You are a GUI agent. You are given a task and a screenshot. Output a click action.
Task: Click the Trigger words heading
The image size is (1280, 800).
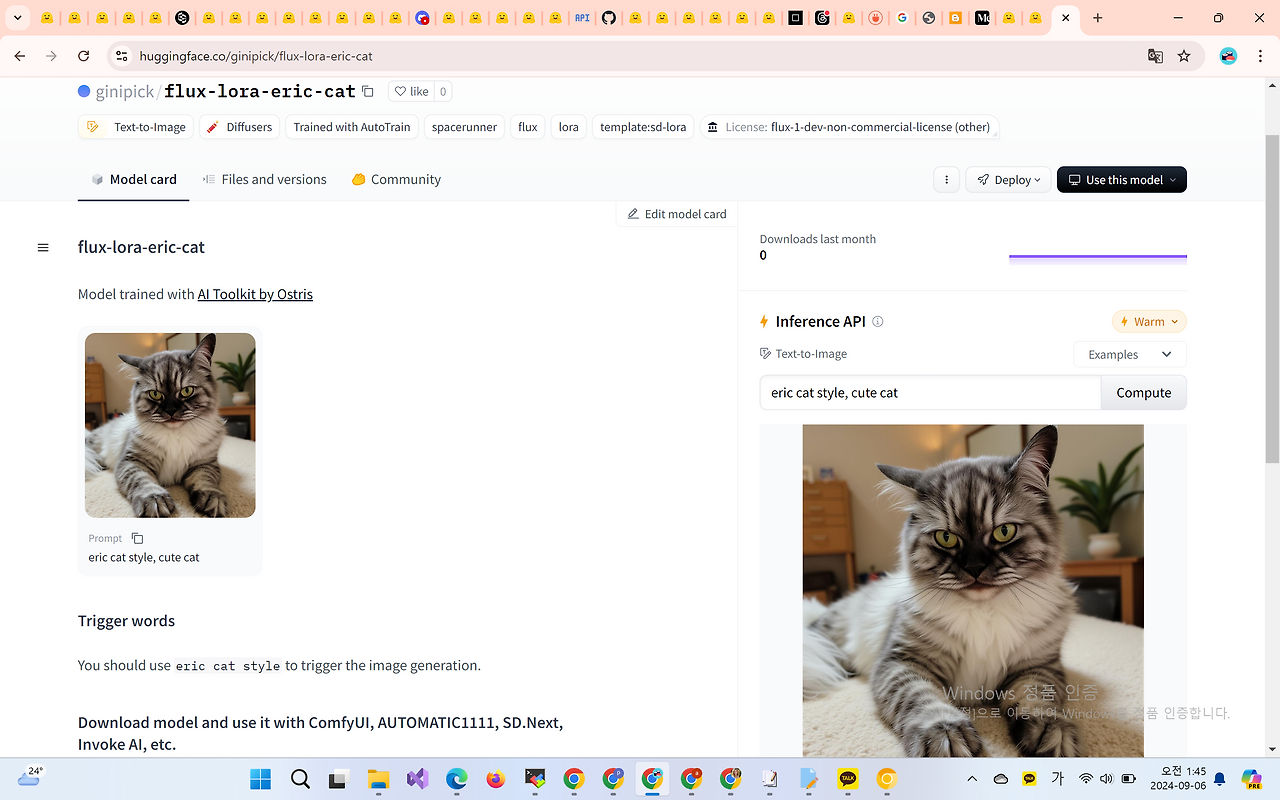(x=126, y=621)
